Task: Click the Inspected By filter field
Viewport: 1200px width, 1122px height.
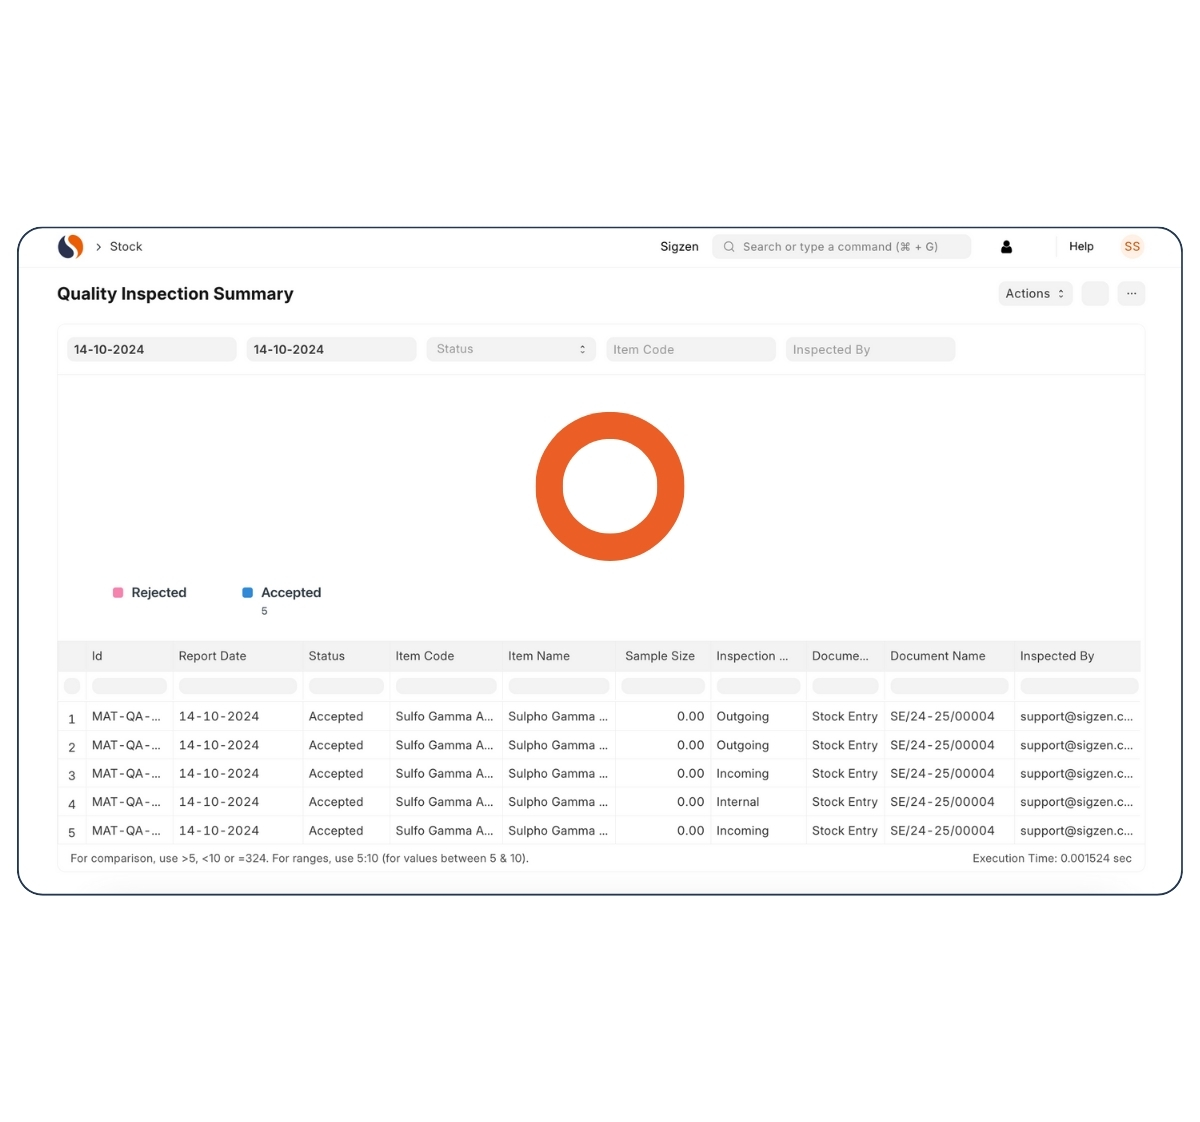Action: (x=870, y=349)
